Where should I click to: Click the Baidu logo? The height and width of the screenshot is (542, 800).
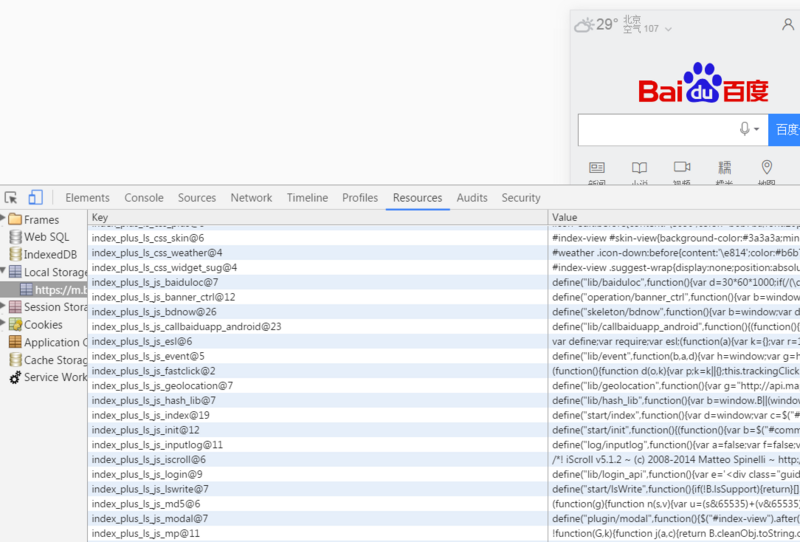[704, 83]
